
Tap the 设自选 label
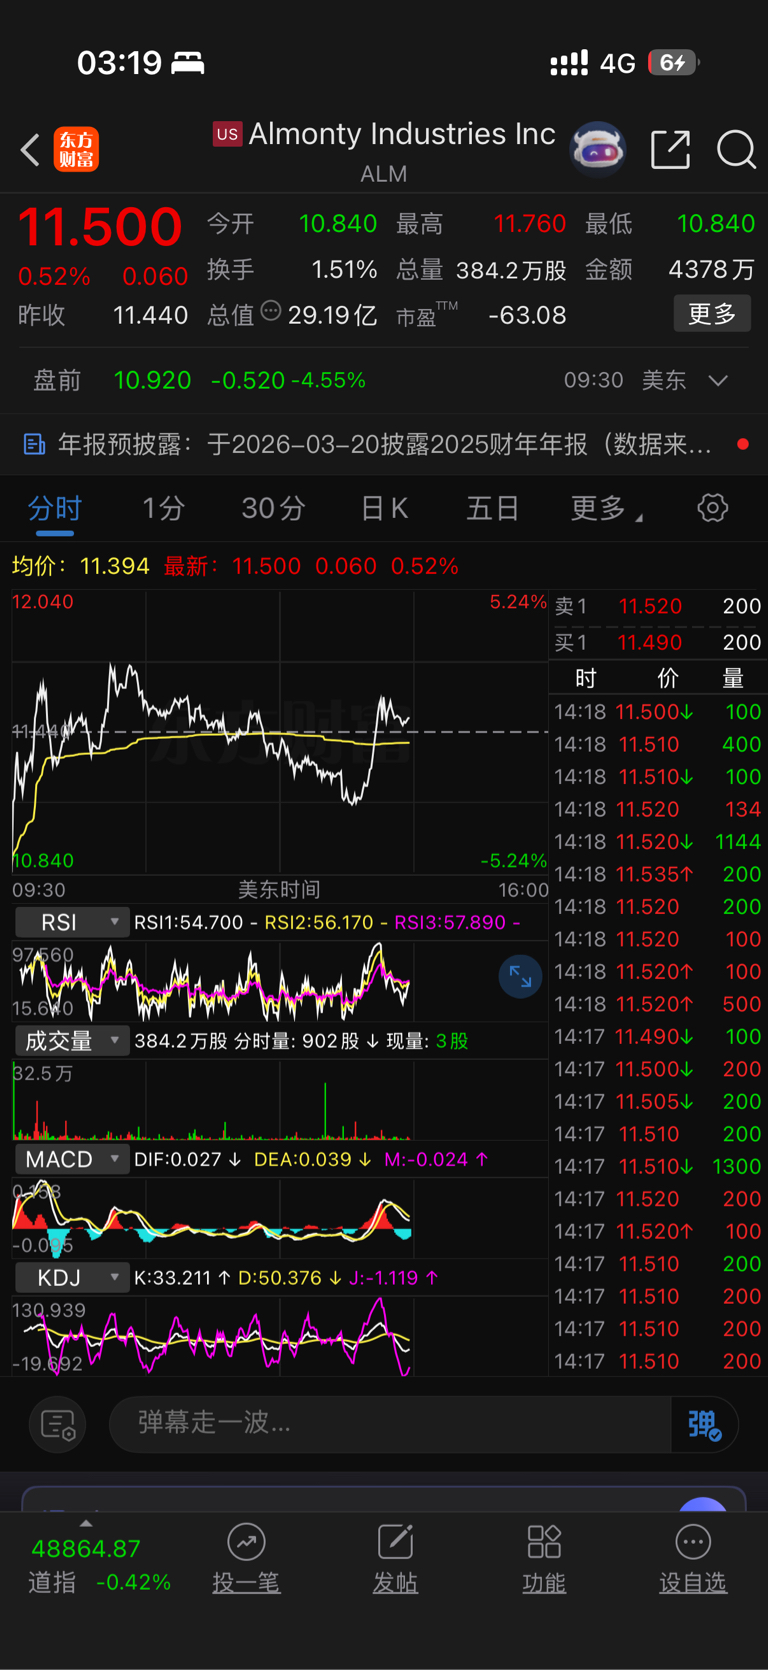693,1583
